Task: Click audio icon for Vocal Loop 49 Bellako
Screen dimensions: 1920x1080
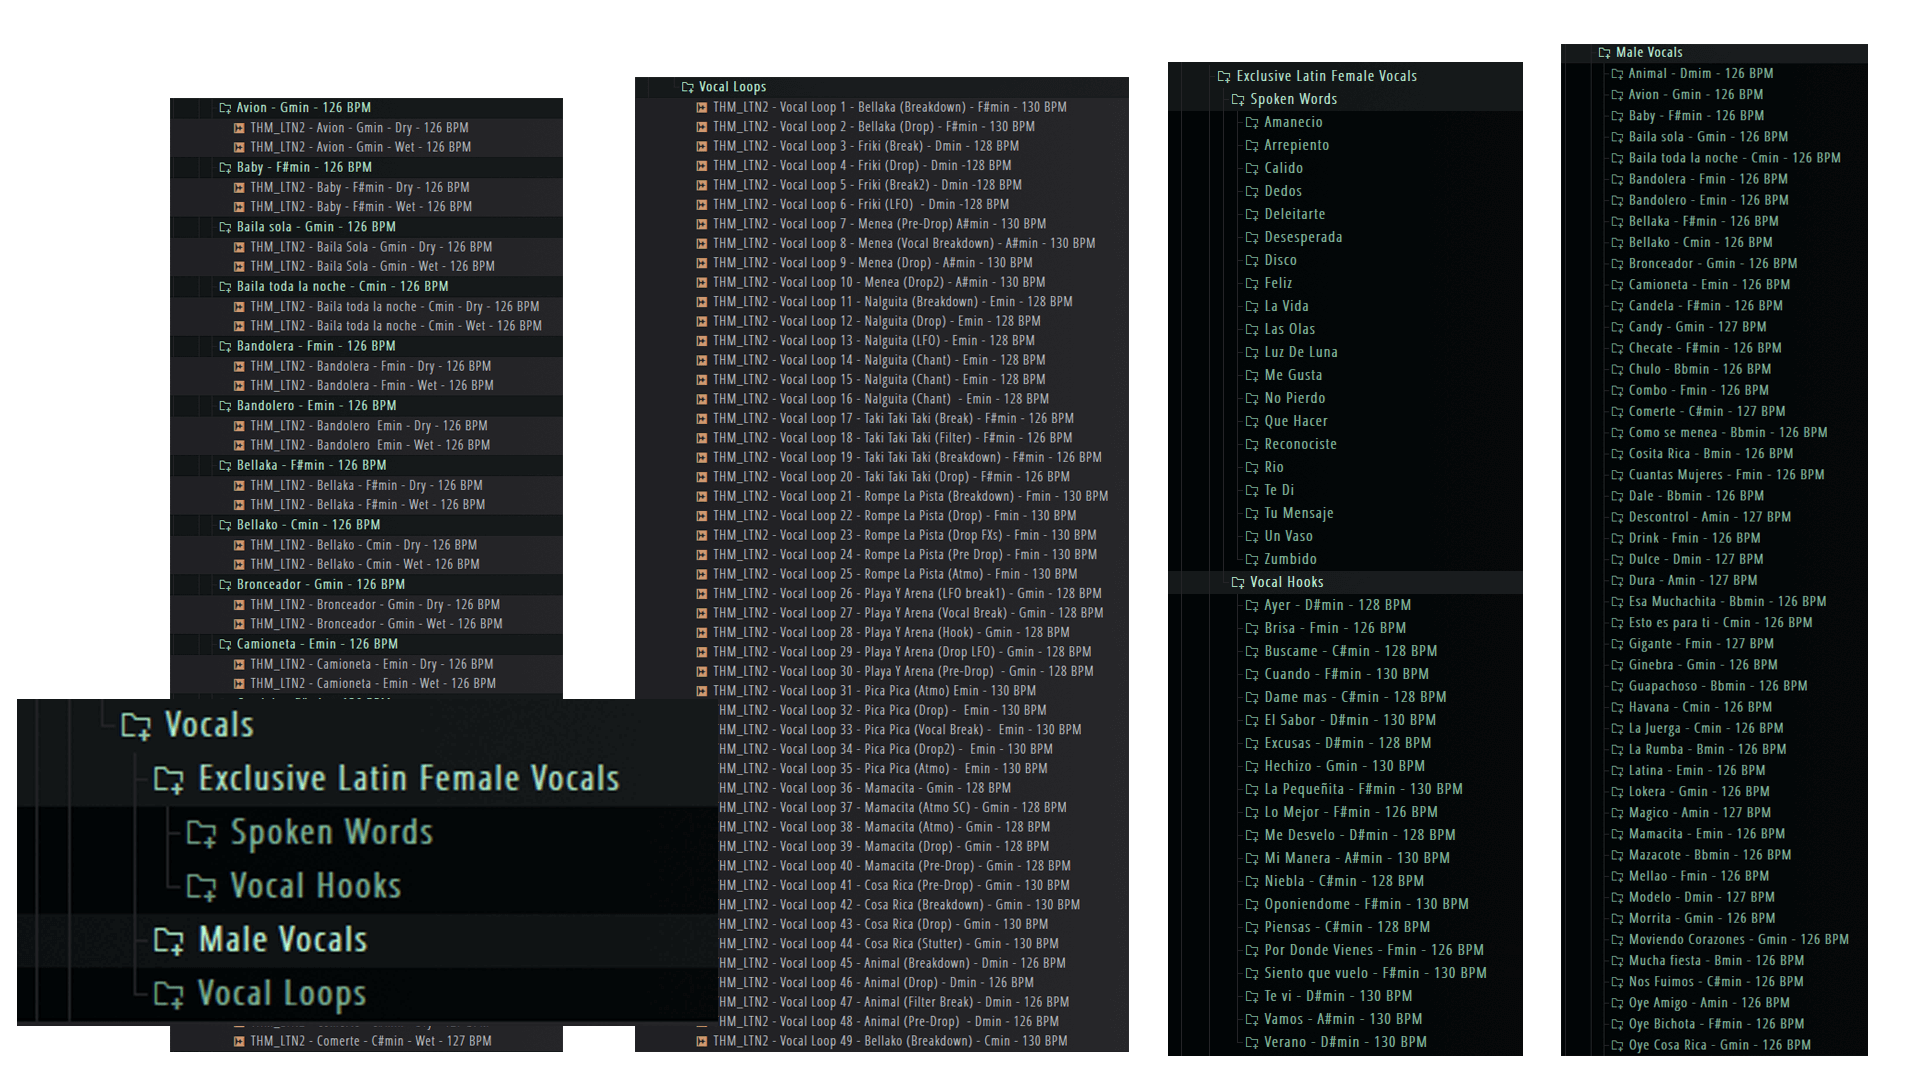Action: pyautogui.click(x=702, y=1041)
